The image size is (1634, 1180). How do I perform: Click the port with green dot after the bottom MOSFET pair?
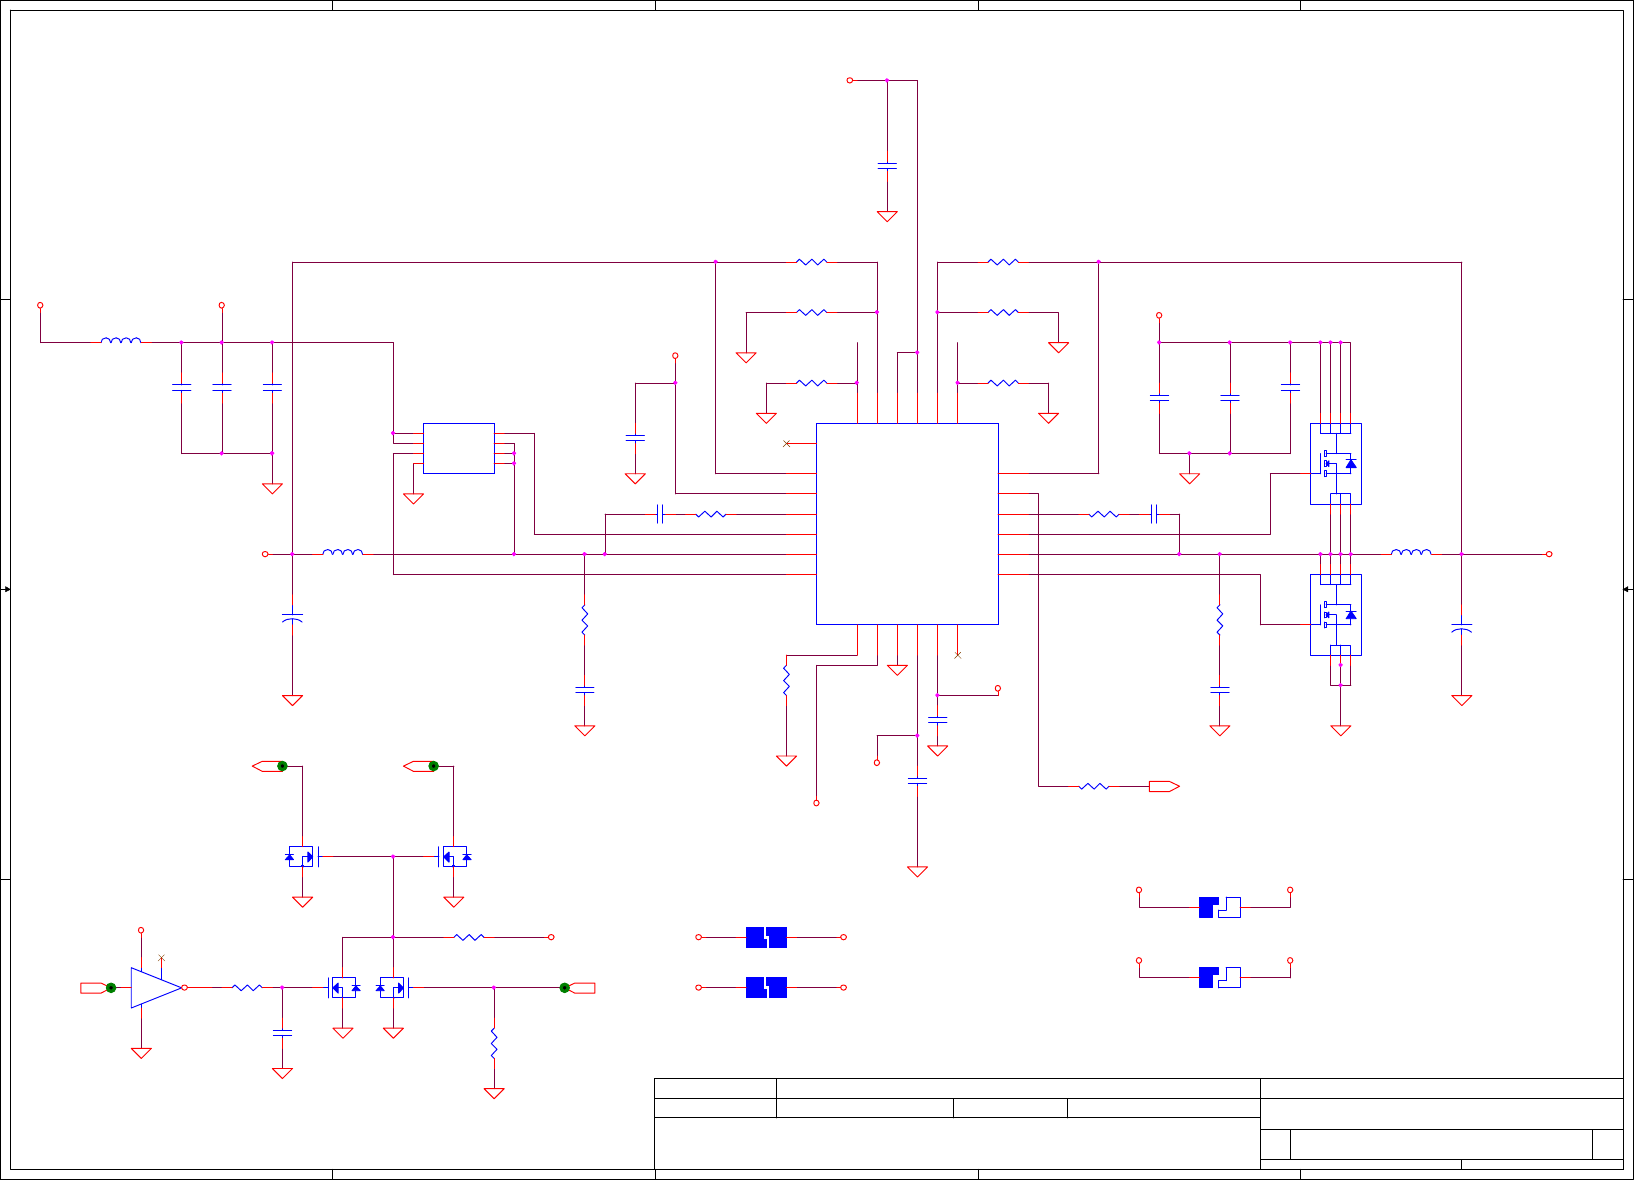coord(578,988)
